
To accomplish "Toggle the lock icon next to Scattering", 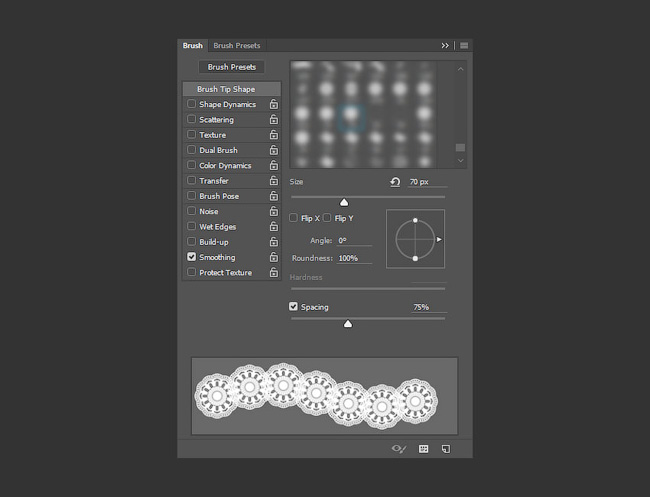I will pos(274,119).
